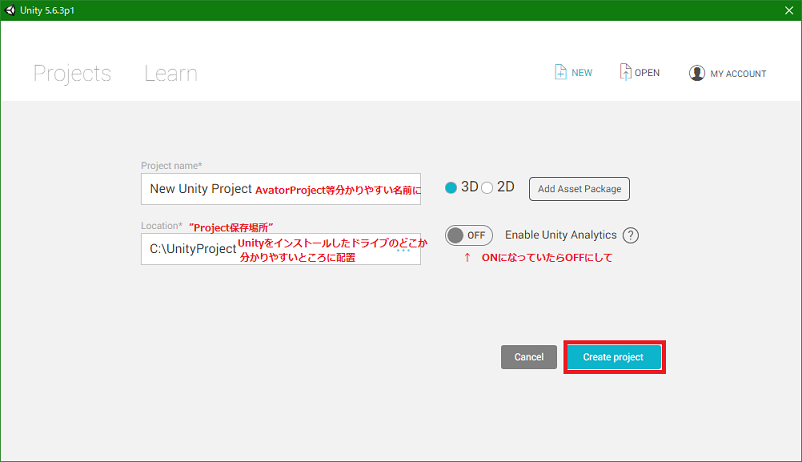Click the Unity Analytics help question mark
Screen dimensions: 802x462
631,235
